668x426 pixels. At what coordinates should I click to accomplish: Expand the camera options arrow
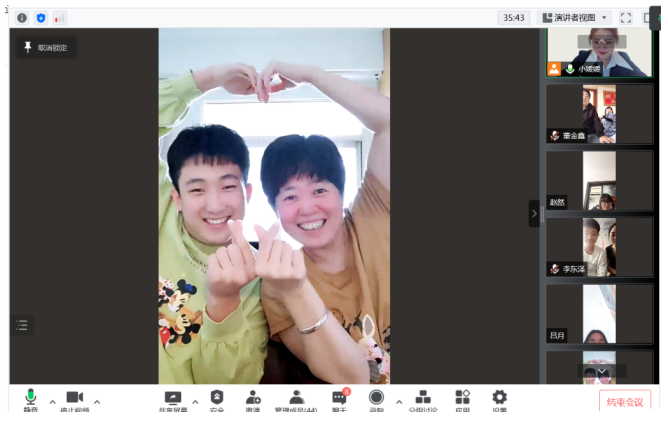[97, 402]
